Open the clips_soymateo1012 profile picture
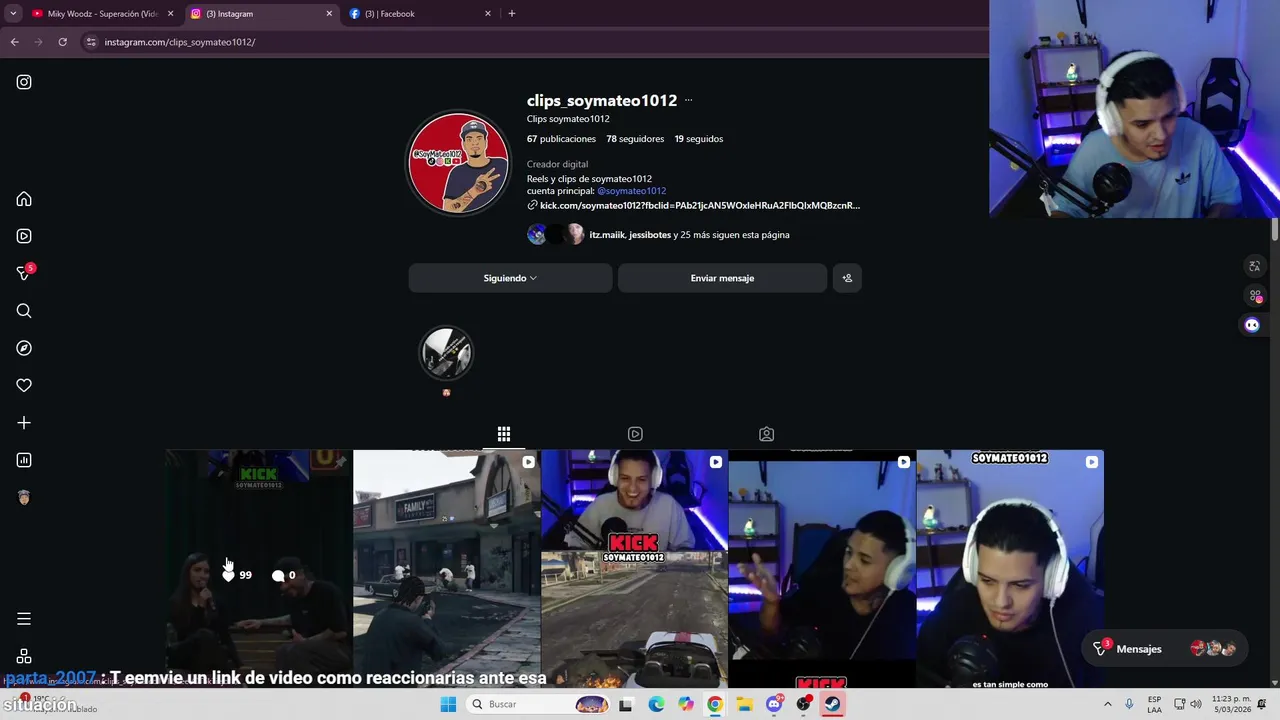This screenshot has width=1280, height=720. click(458, 163)
